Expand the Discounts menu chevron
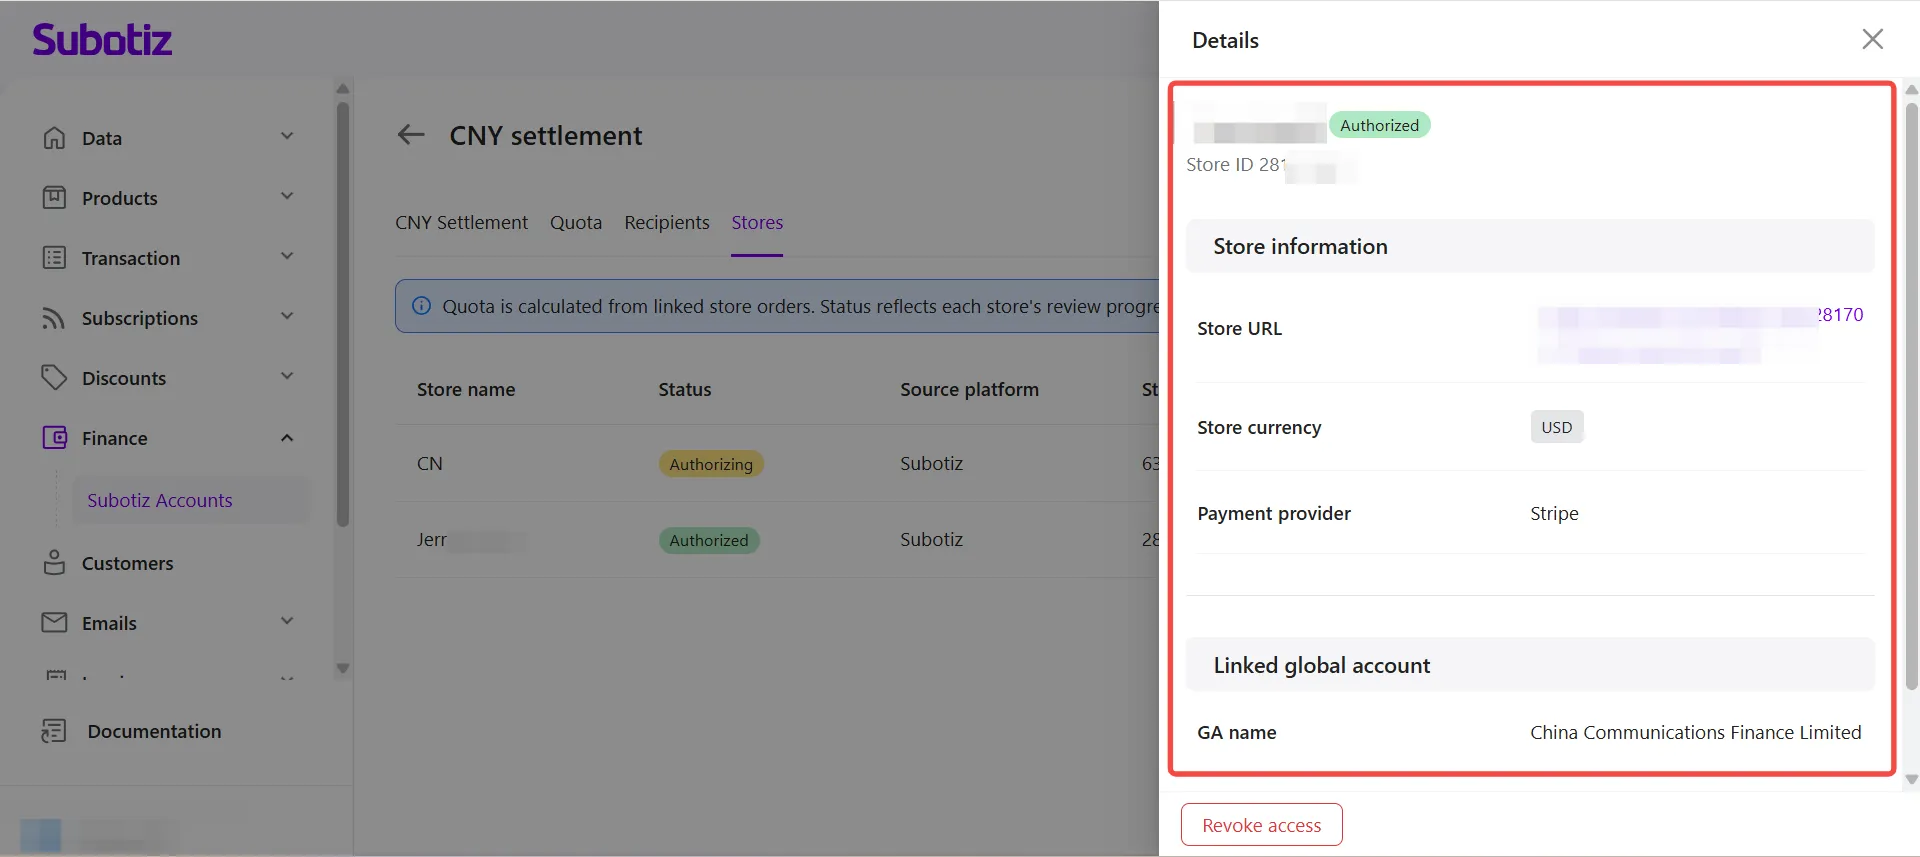The width and height of the screenshot is (1920, 857). [x=287, y=377]
